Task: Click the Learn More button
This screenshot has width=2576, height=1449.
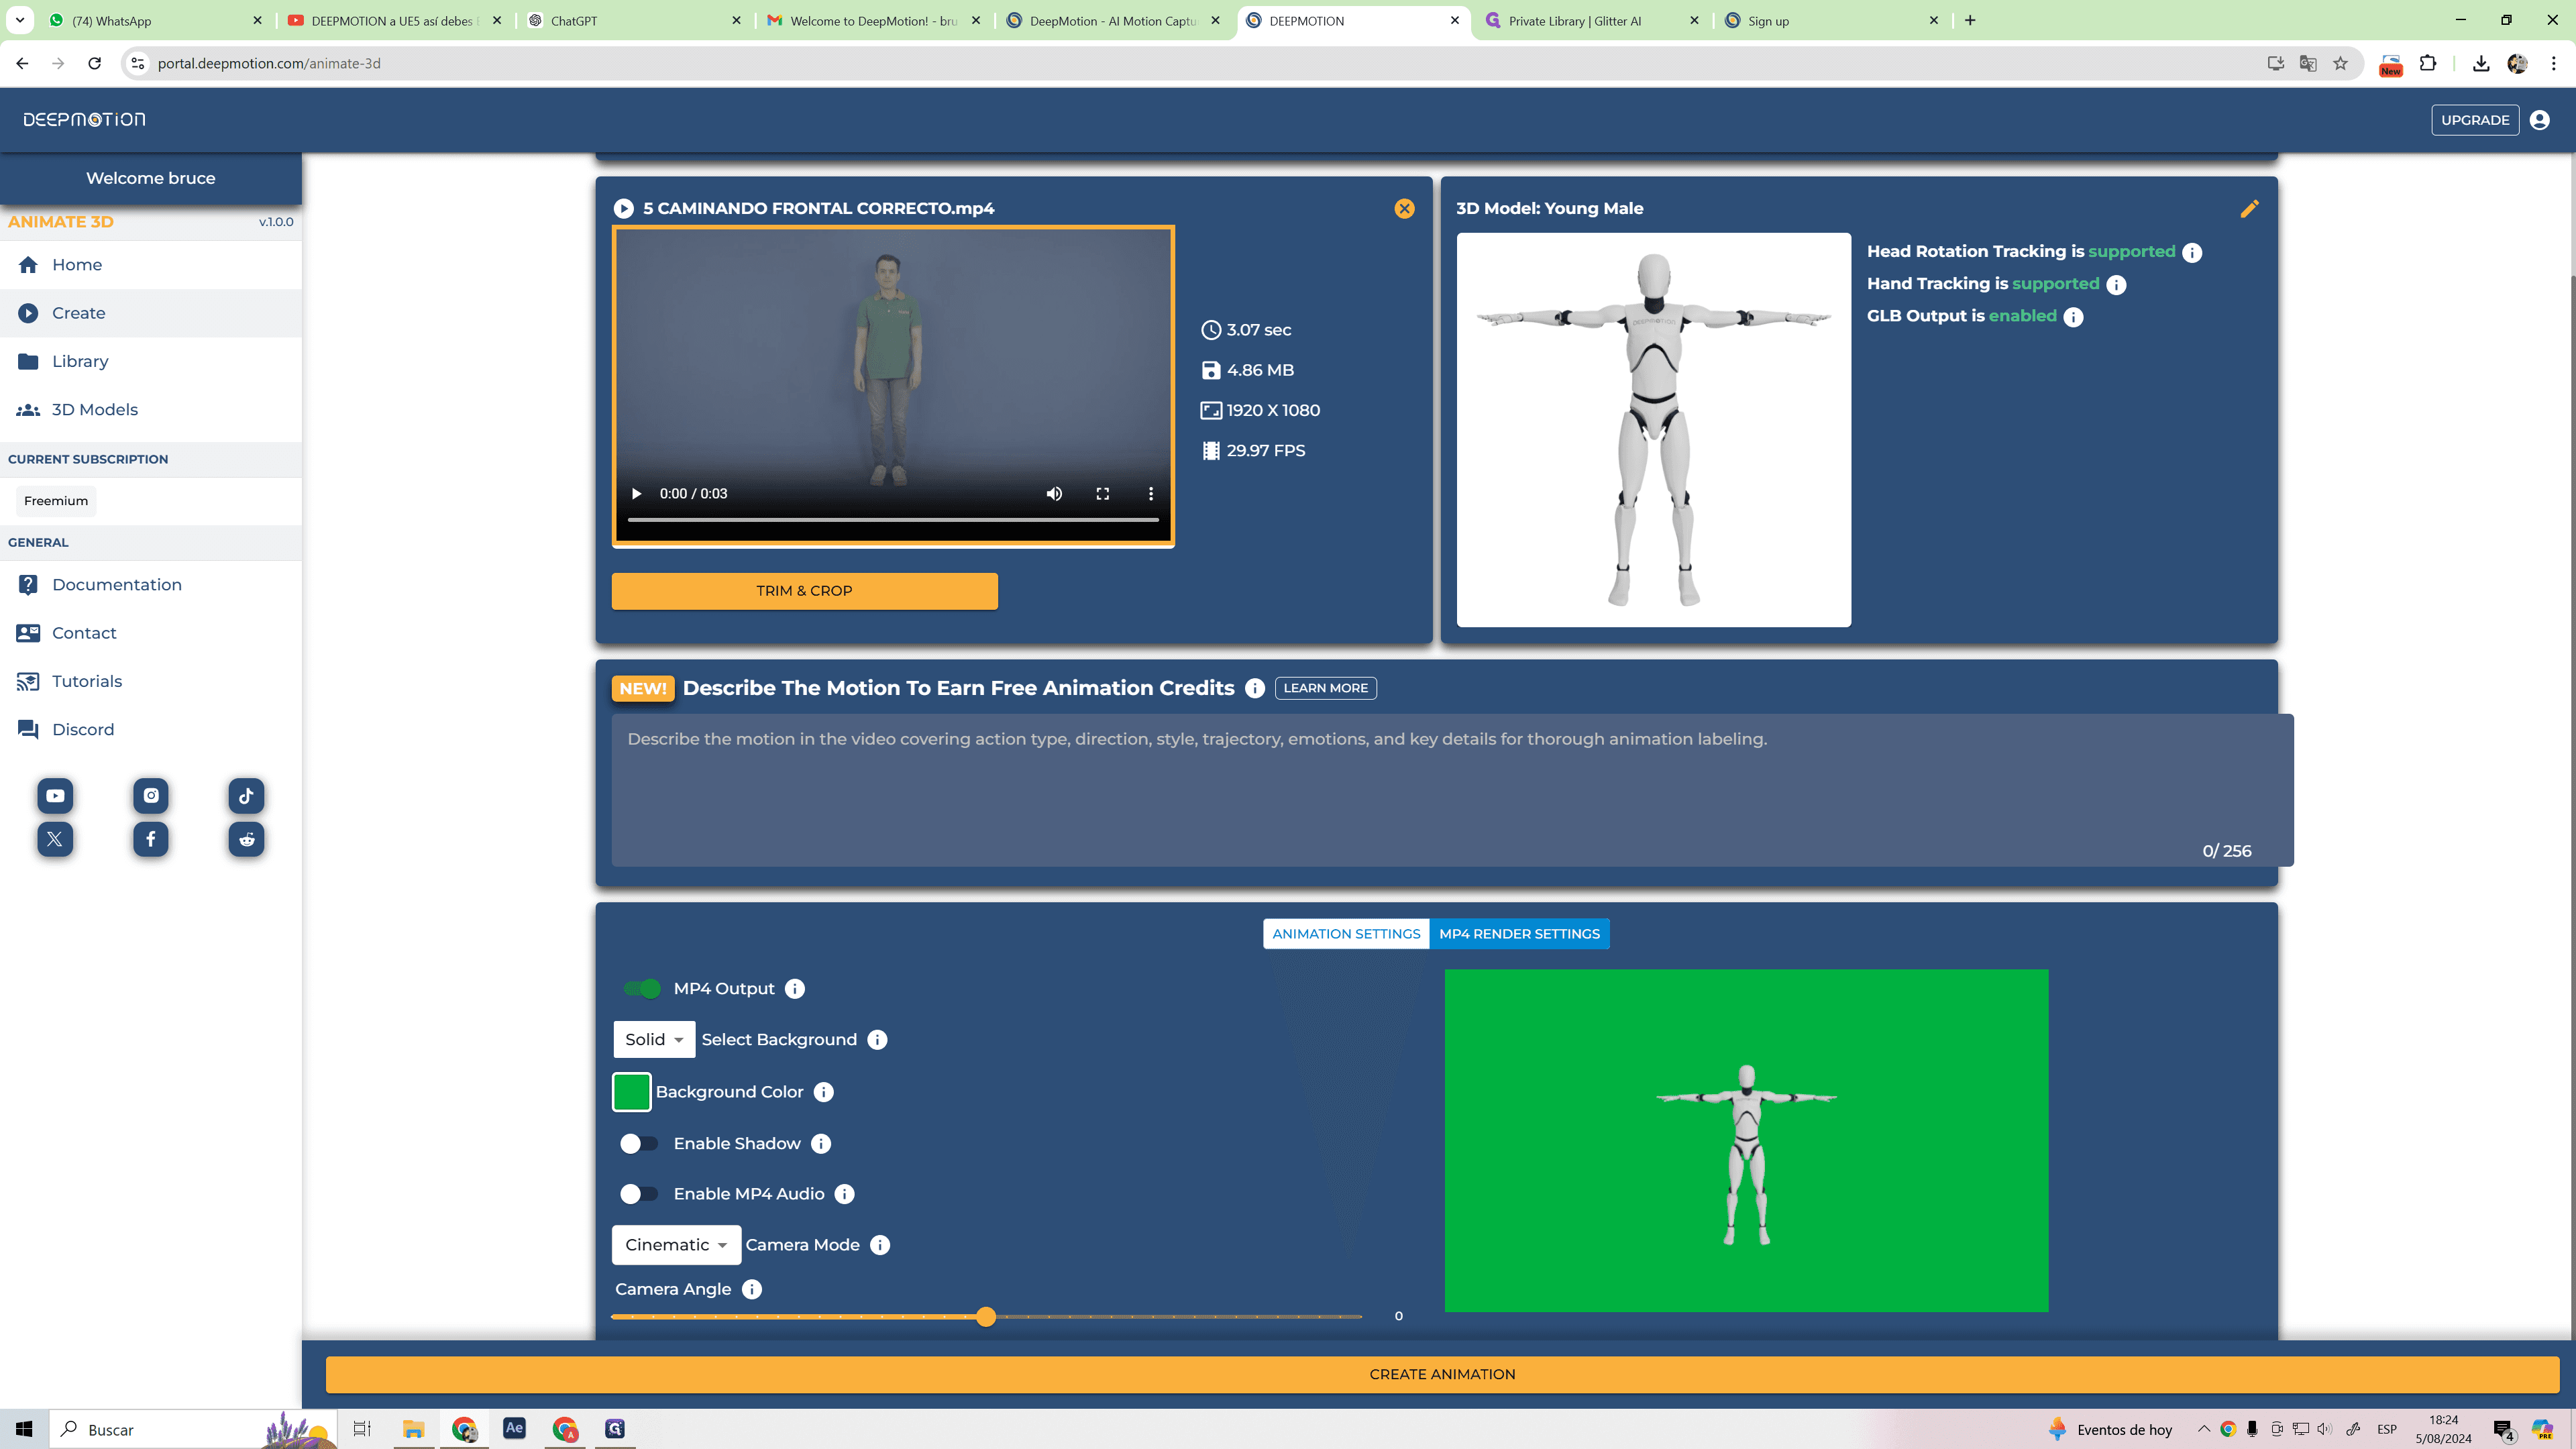Action: [x=1325, y=688]
